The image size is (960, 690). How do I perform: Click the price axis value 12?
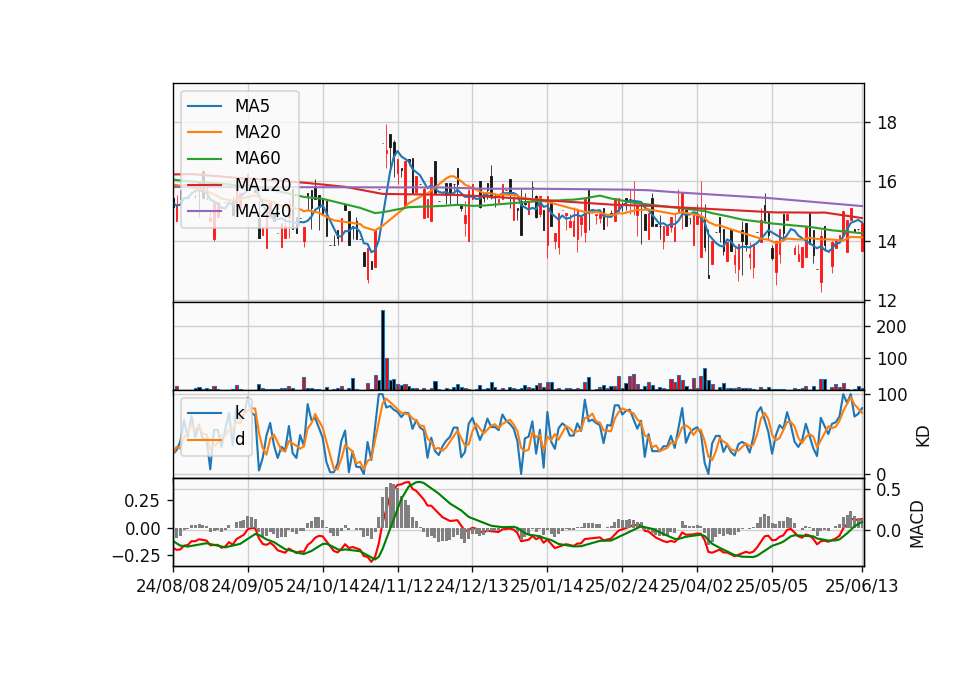tap(887, 301)
